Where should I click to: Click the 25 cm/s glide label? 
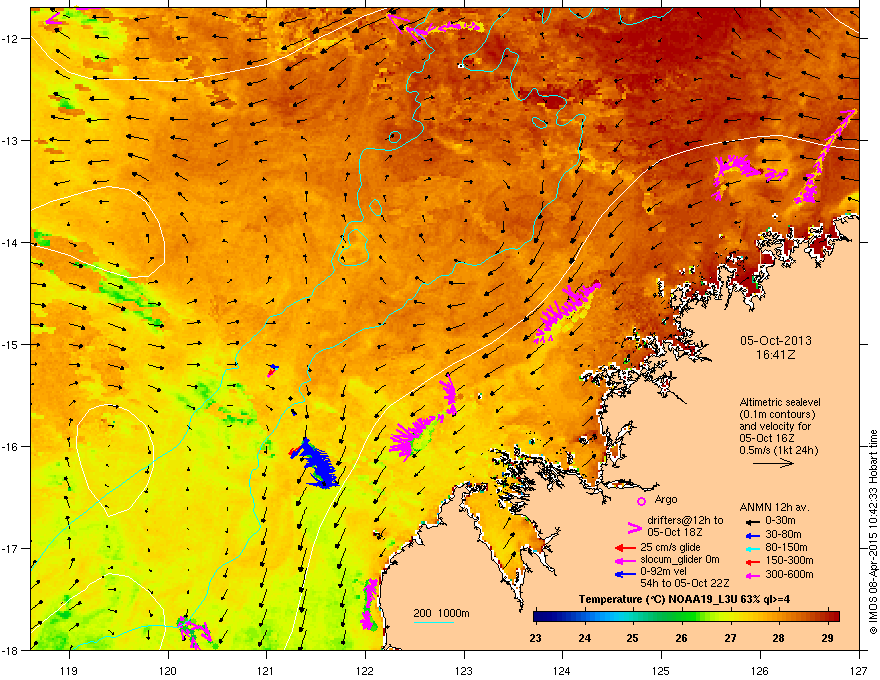pos(671,547)
